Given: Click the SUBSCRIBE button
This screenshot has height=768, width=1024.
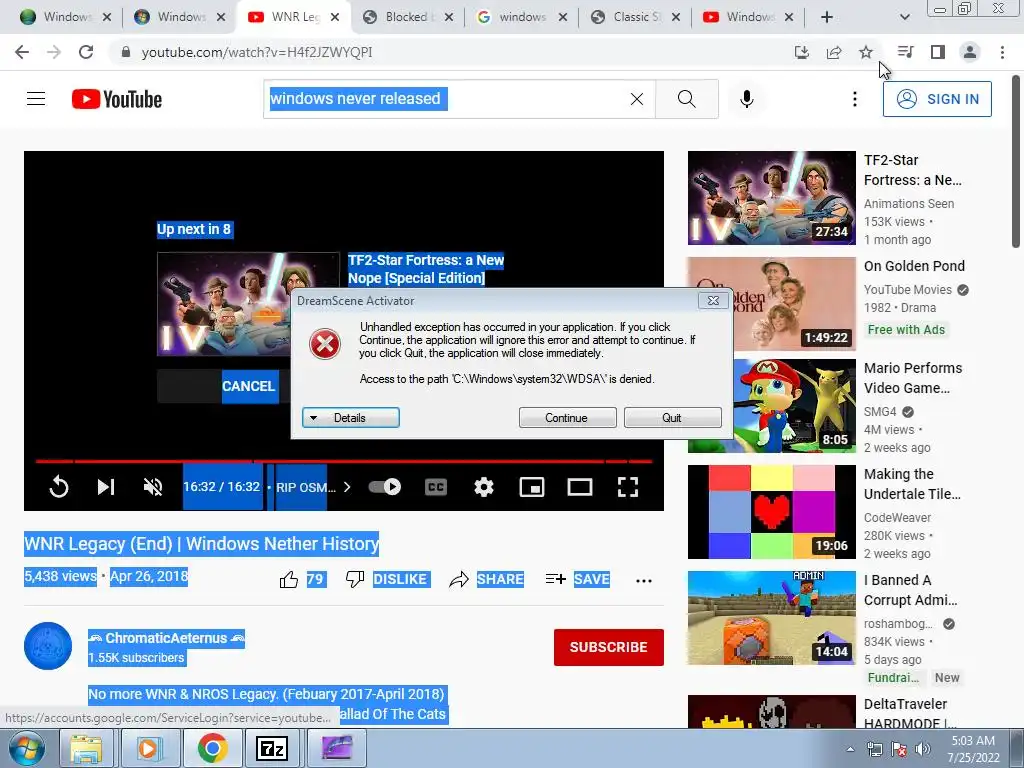Looking at the screenshot, I should click(x=609, y=647).
